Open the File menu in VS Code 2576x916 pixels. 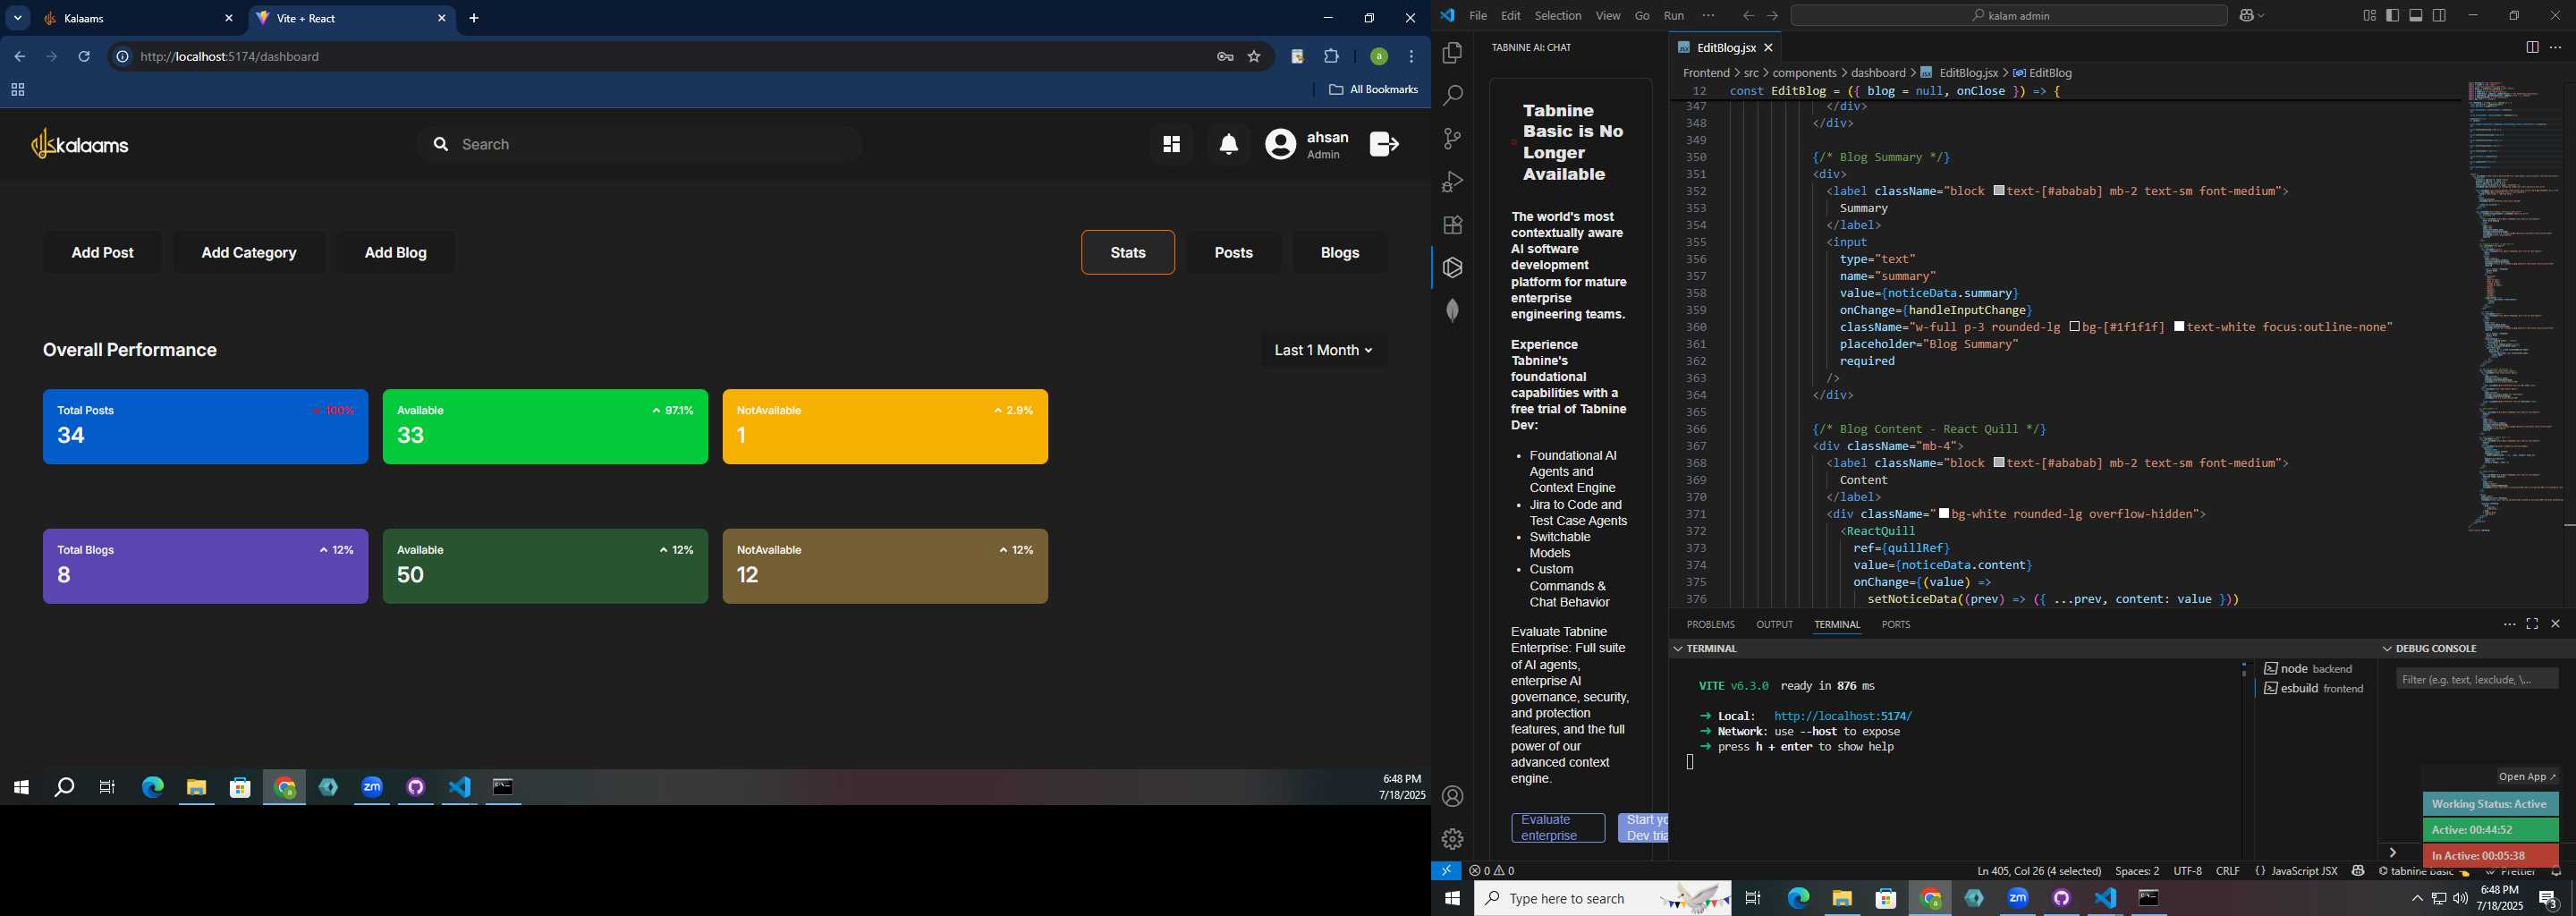[x=1478, y=16]
